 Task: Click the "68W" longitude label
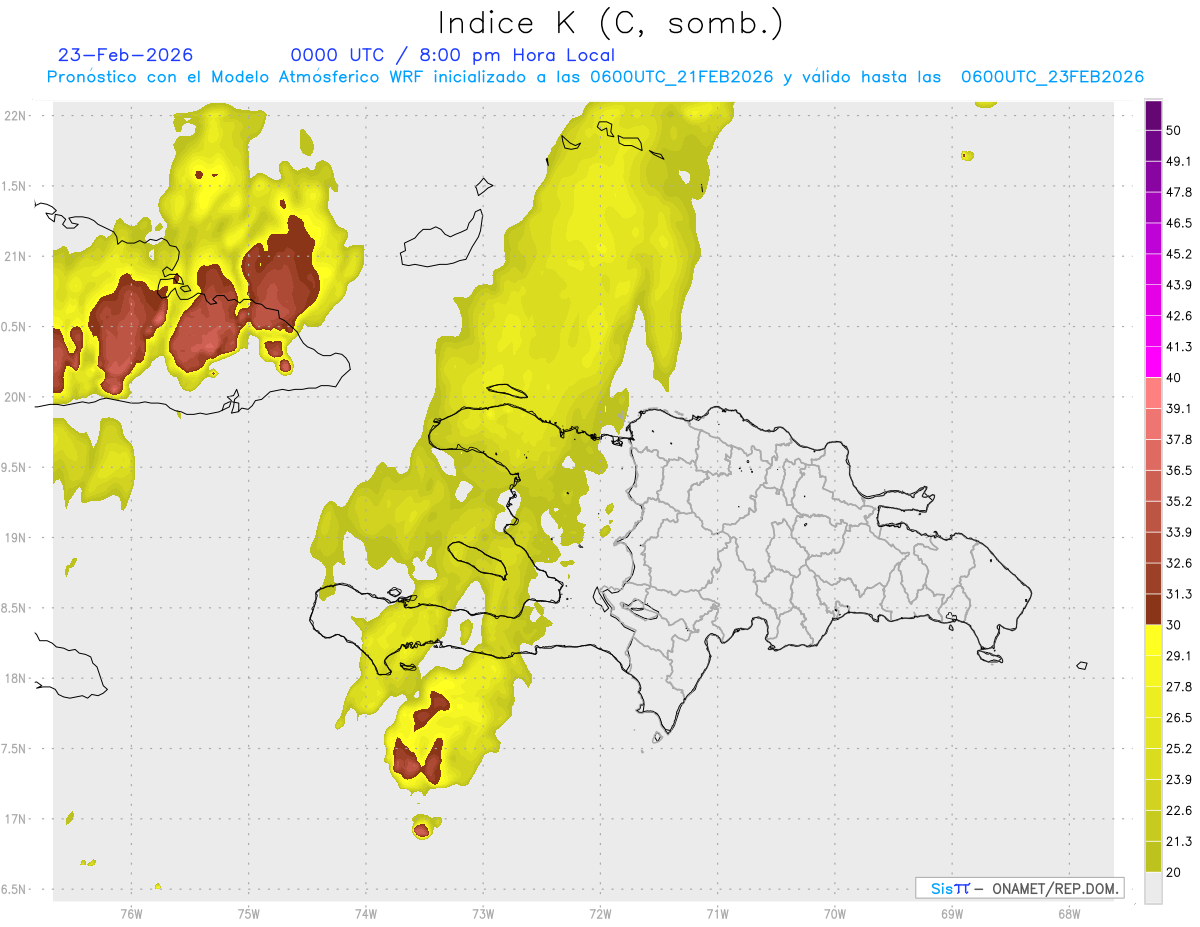1068,913
